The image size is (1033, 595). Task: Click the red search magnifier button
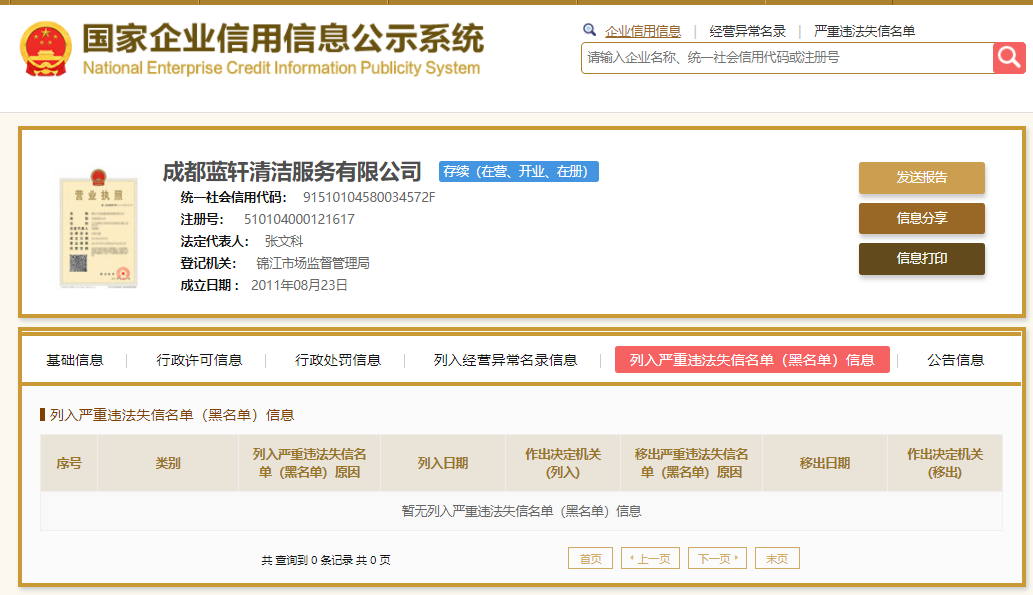point(1009,58)
